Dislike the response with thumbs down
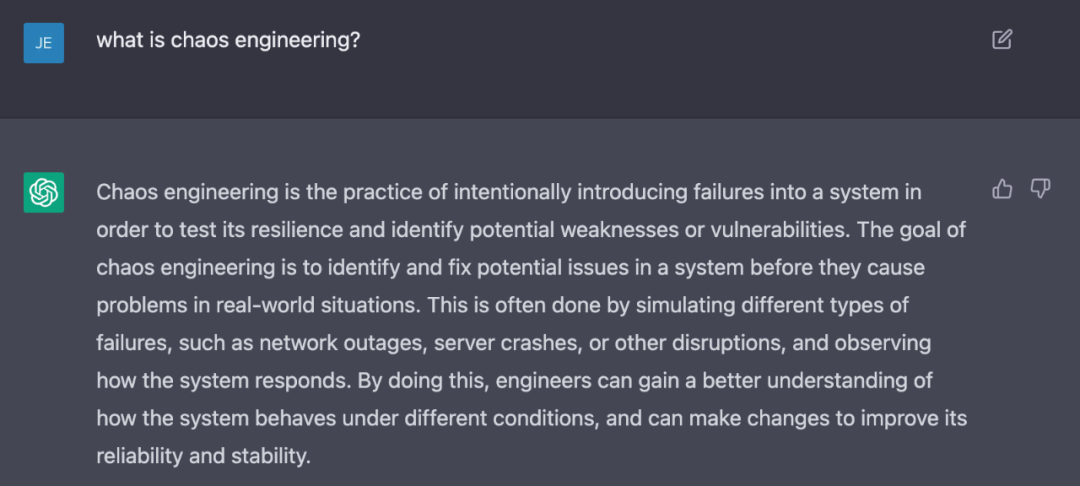Image resolution: width=1080 pixels, height=486 pixels. (x=1041, y=189)
